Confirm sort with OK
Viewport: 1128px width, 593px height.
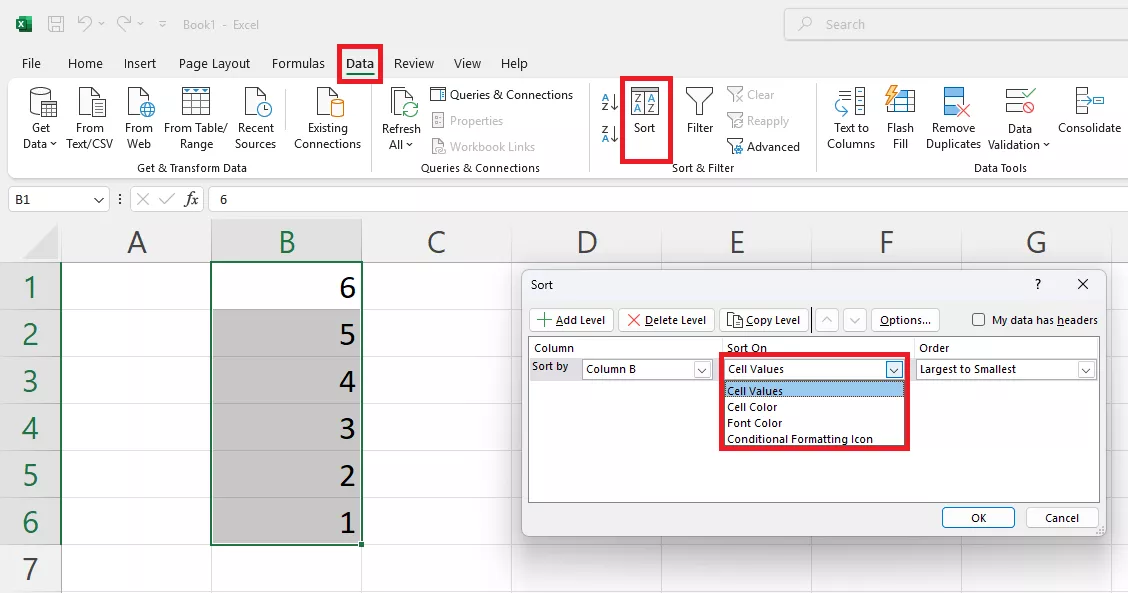(x=978, y=517)
